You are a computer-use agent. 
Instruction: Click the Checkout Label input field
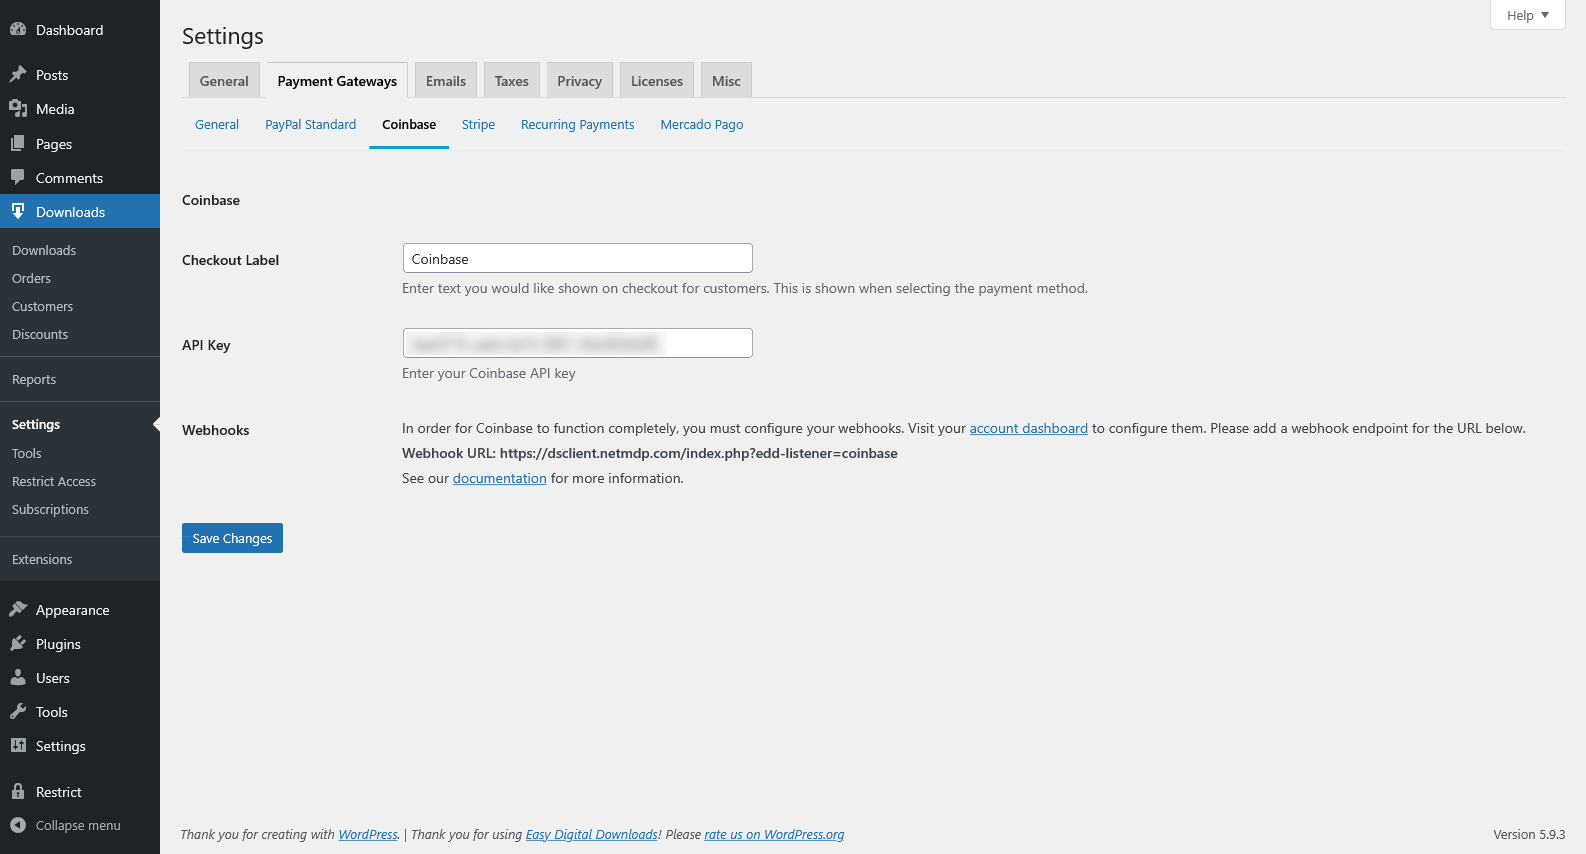tap(578, 258)
